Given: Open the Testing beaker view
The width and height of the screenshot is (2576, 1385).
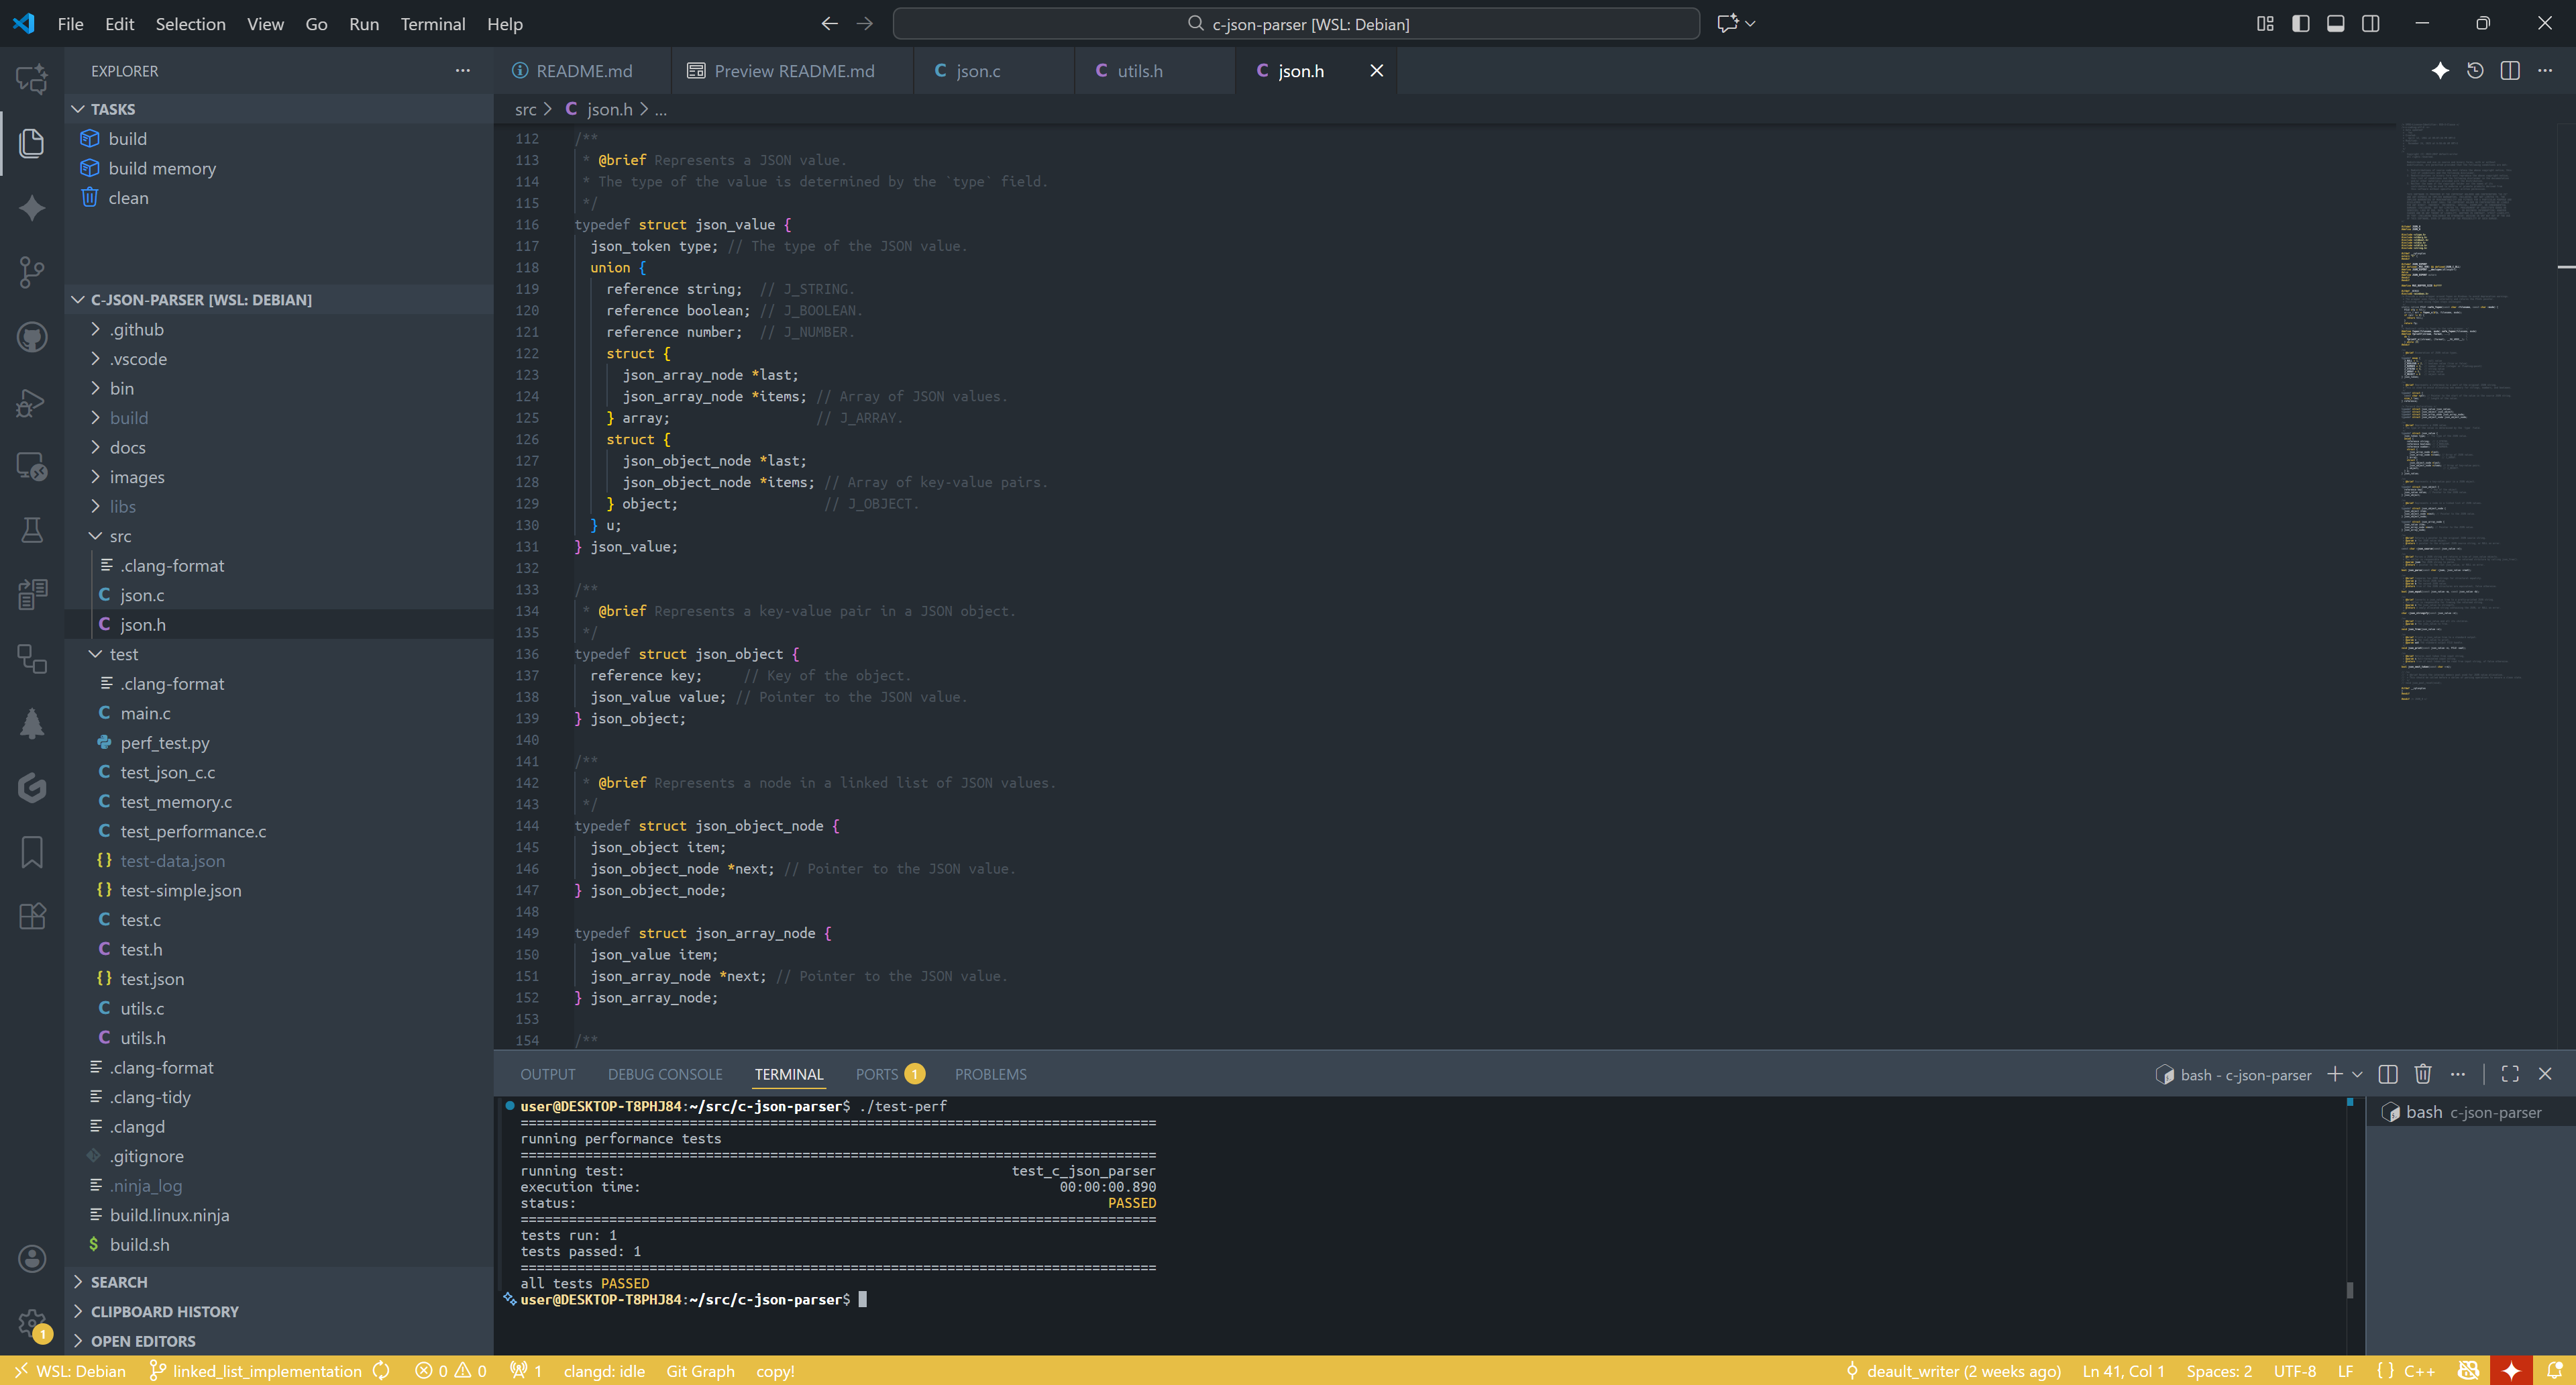Looking at the screenshot, I should pyautogui.click(x=32, y=530).
